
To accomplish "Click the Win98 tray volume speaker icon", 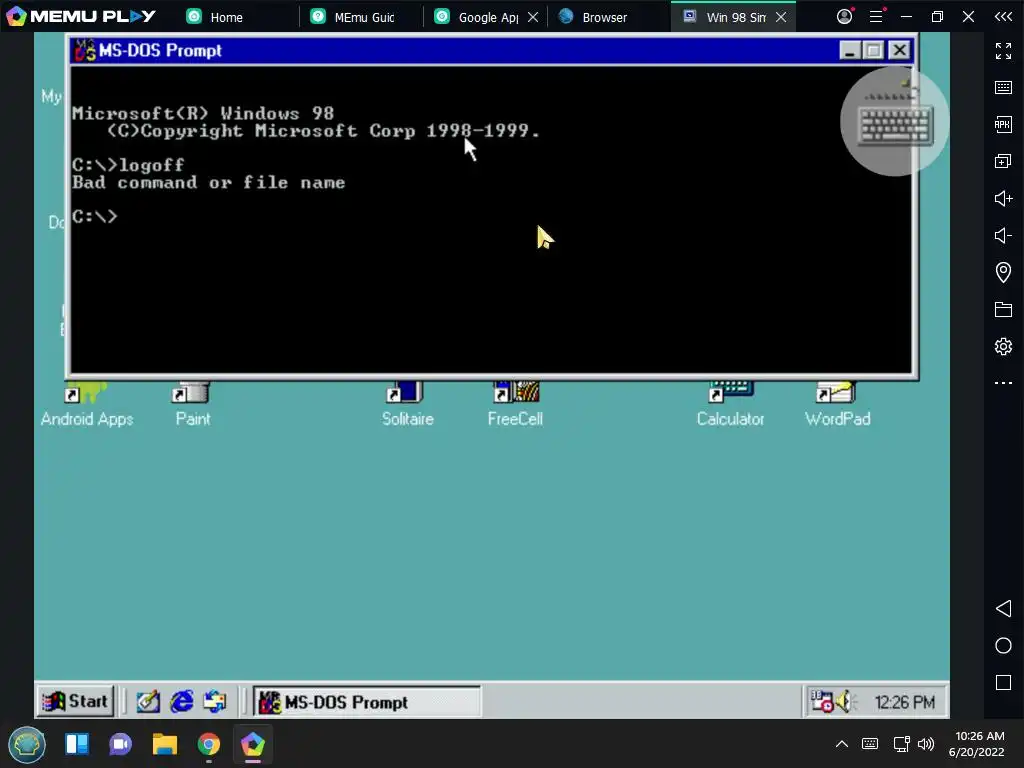I will tap(846, 701).
